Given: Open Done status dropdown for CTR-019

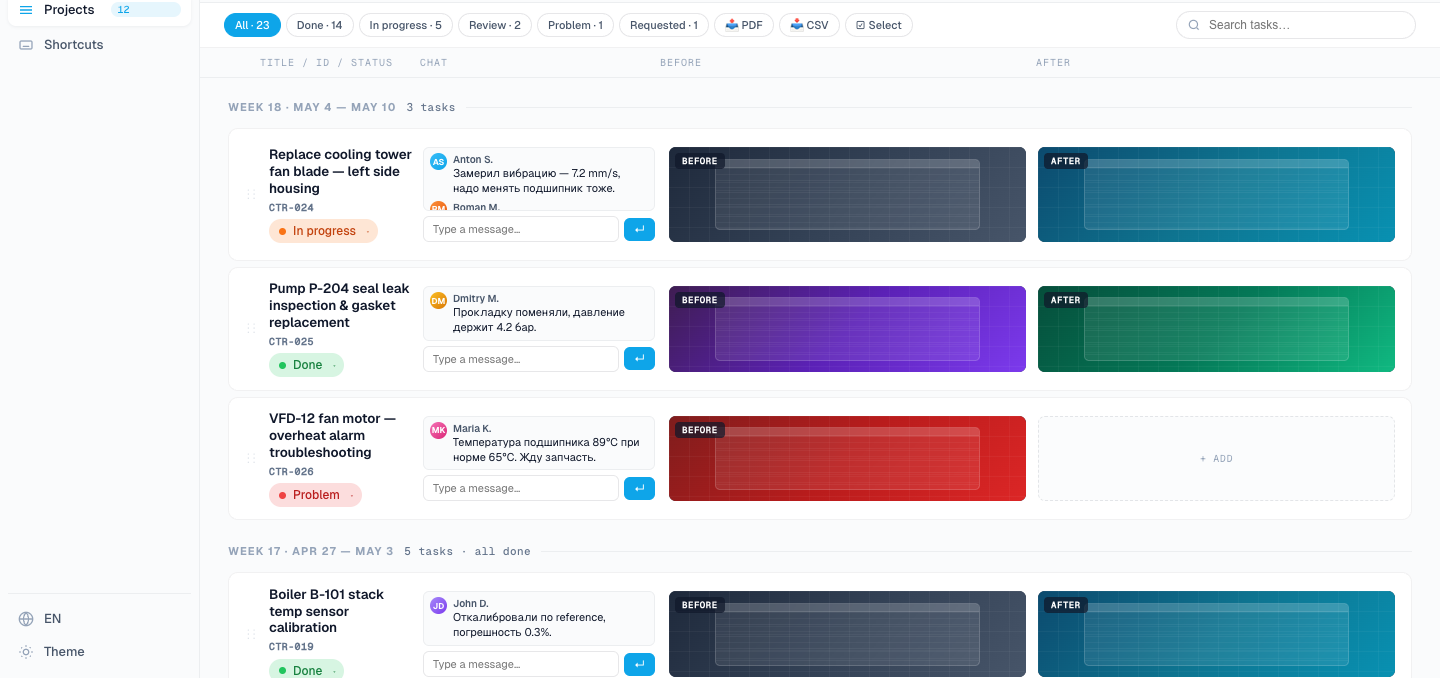Looking at the screenshot, I should click(x=306, y=670).
